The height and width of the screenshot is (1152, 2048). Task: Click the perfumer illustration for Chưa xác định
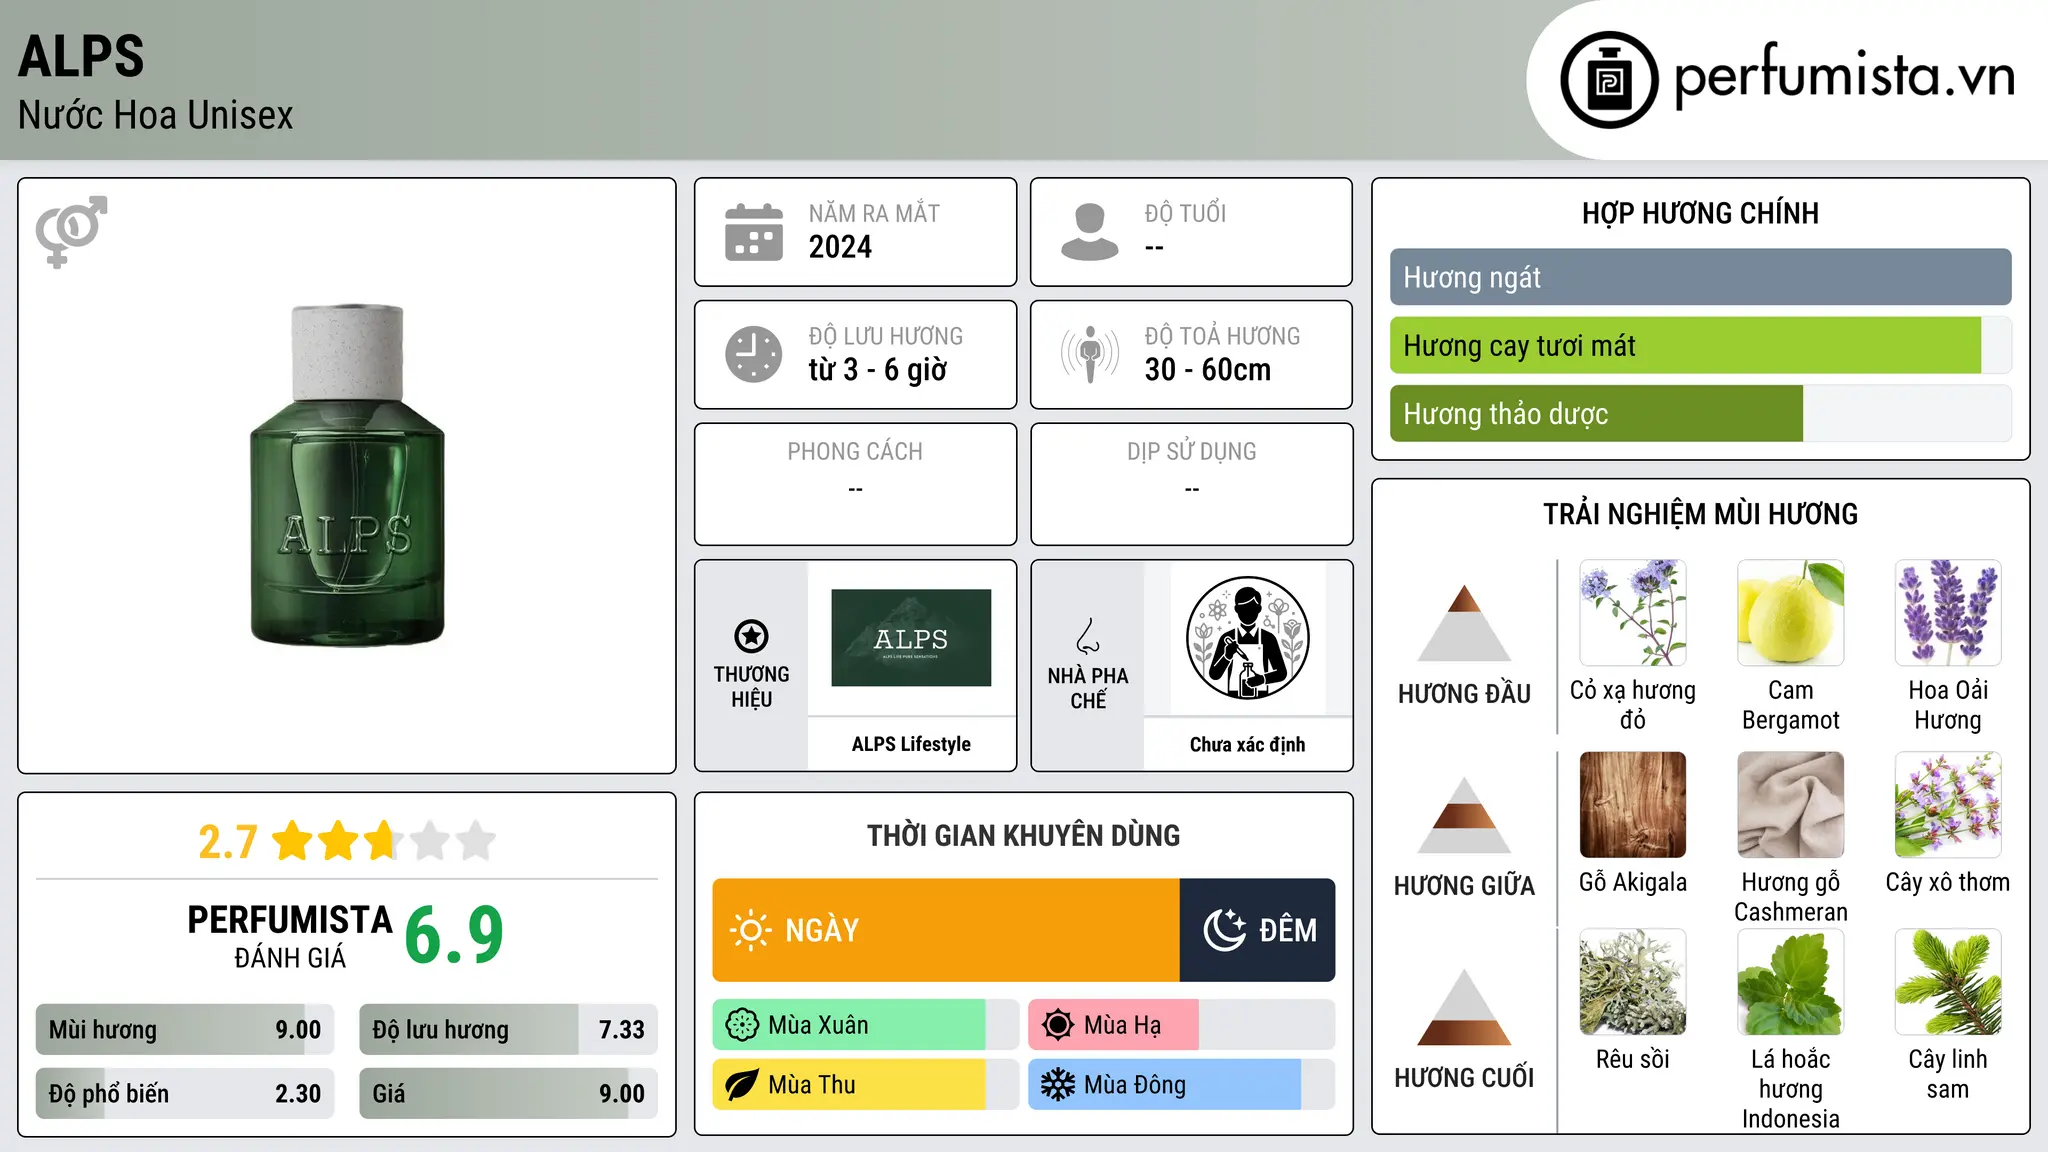pos(1247,638)
